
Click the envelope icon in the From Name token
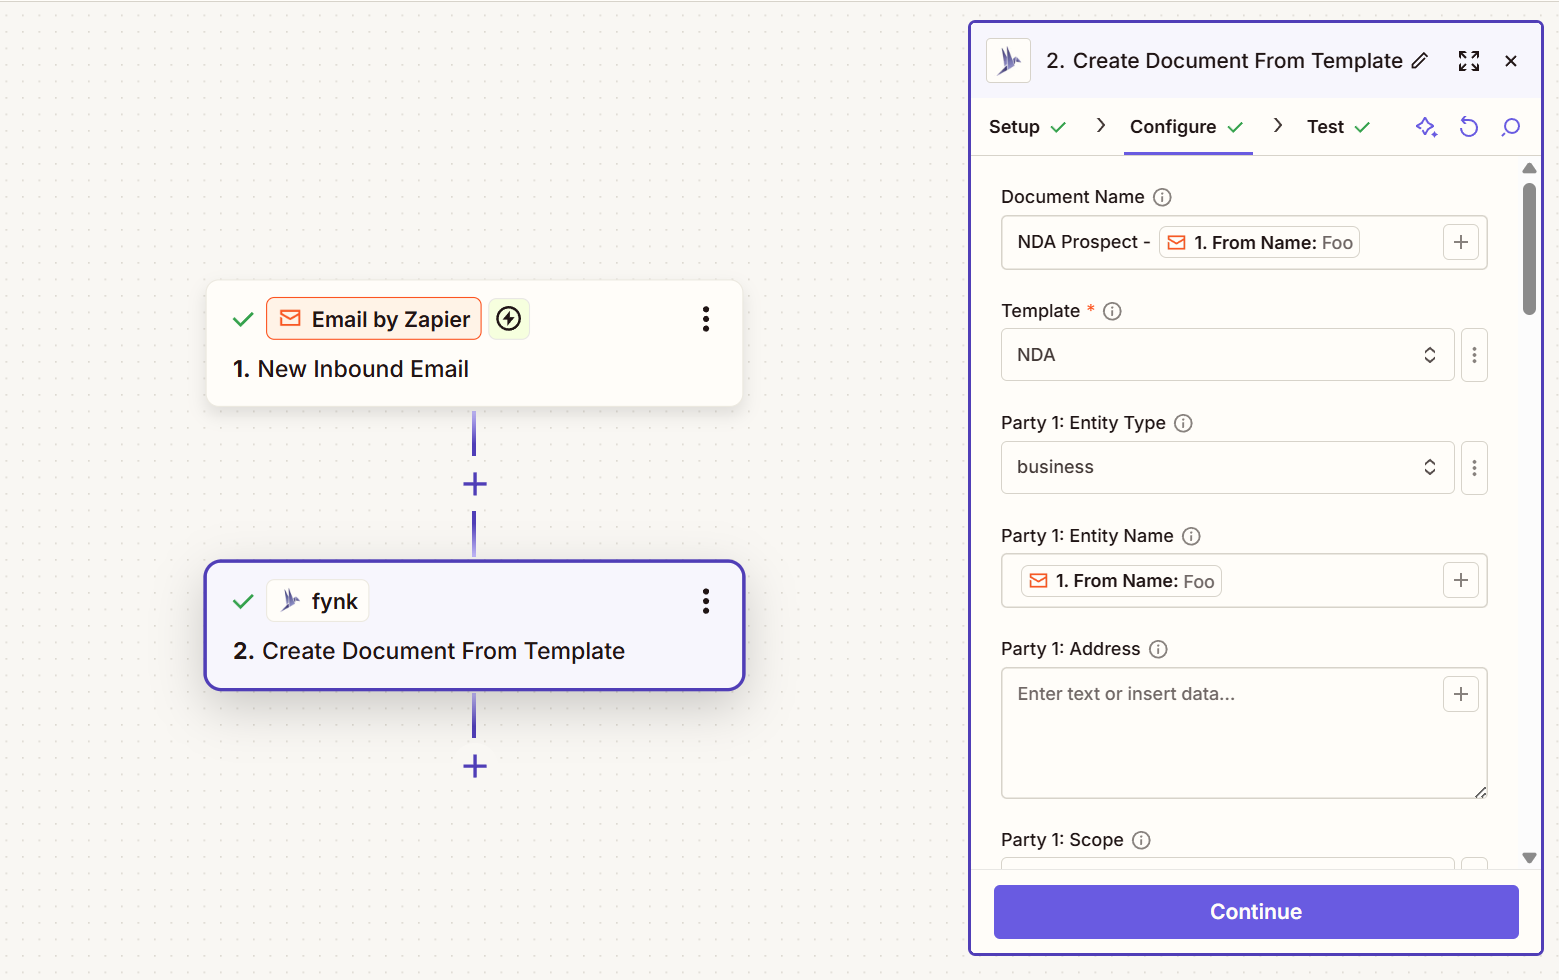[x=1176, y=242]
